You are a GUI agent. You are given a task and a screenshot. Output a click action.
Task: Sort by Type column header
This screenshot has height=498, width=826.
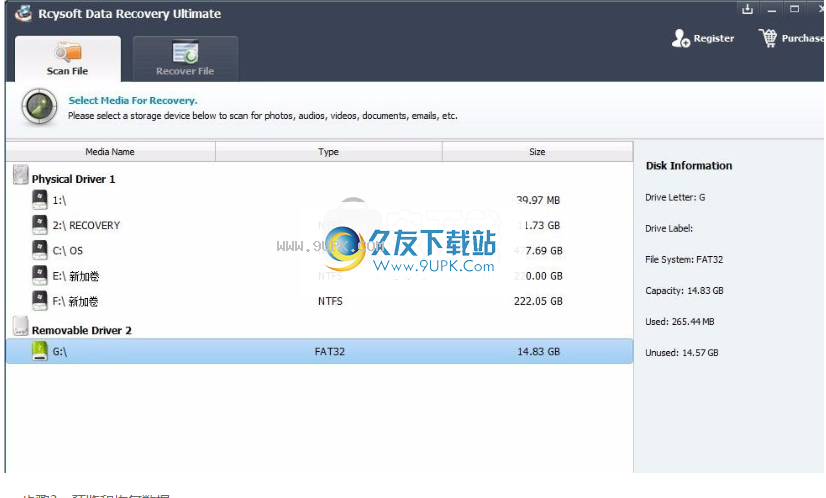[x=328, y=152]
